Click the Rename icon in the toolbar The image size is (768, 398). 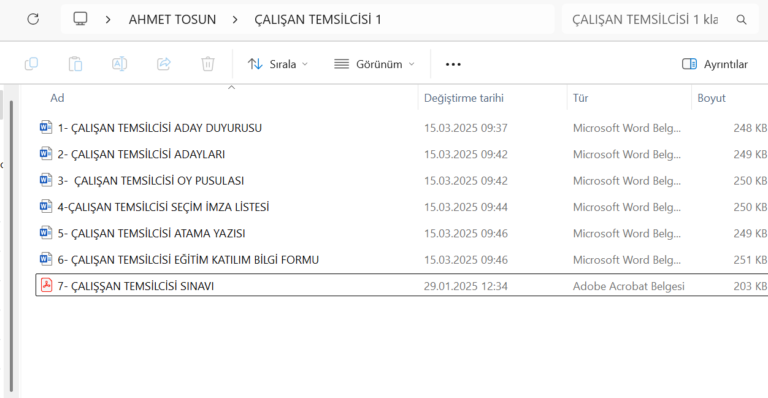tap(120, 64)
